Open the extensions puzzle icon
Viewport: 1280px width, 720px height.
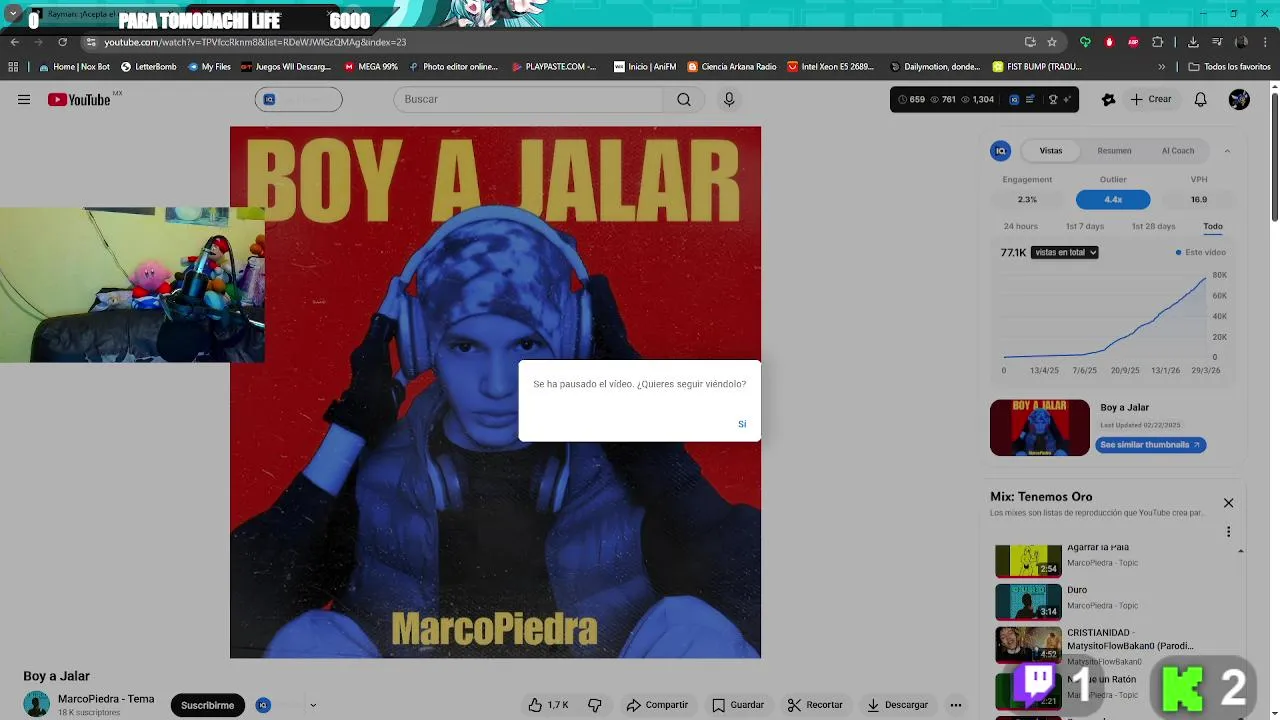1157,42
